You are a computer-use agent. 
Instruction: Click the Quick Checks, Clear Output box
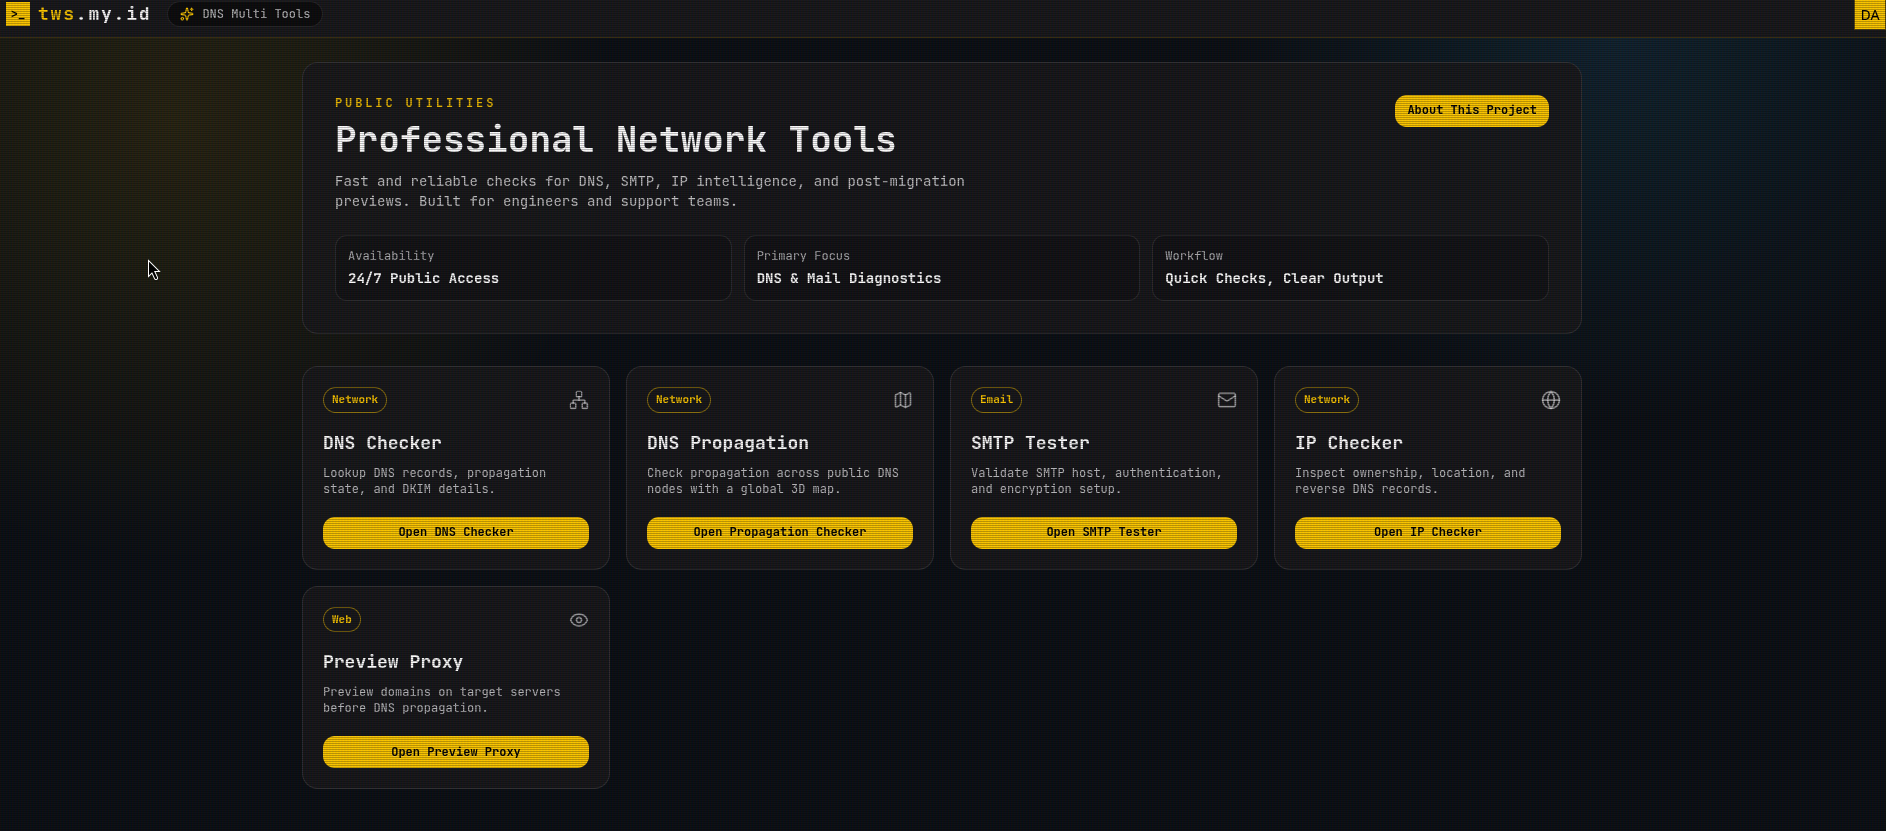1350,268
